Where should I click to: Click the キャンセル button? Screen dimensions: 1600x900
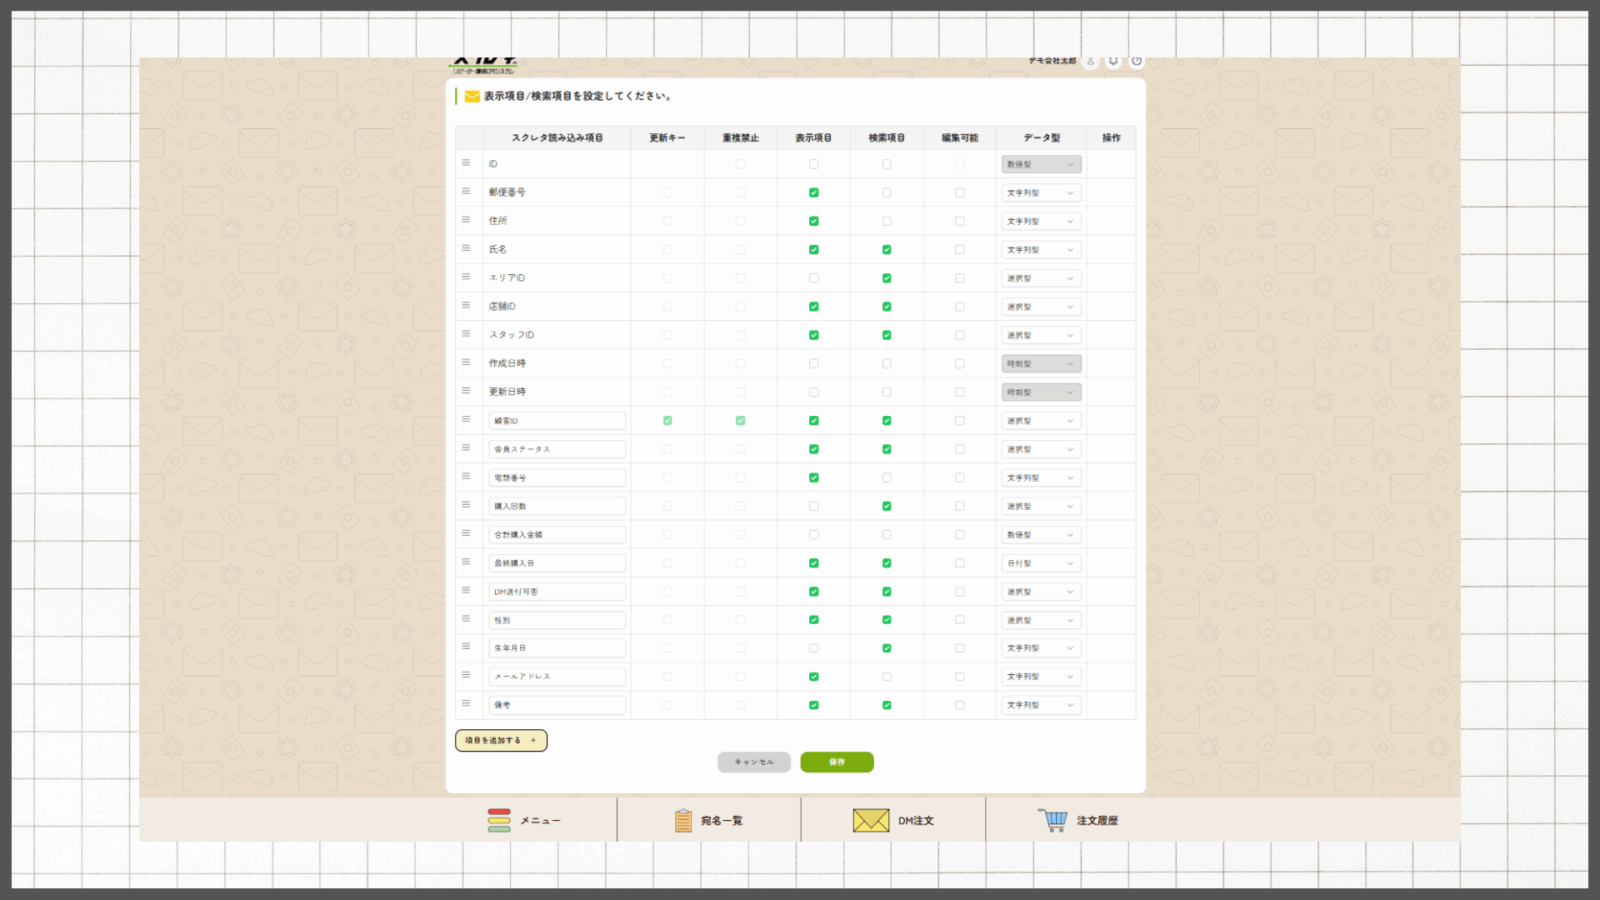click(754, 762)
